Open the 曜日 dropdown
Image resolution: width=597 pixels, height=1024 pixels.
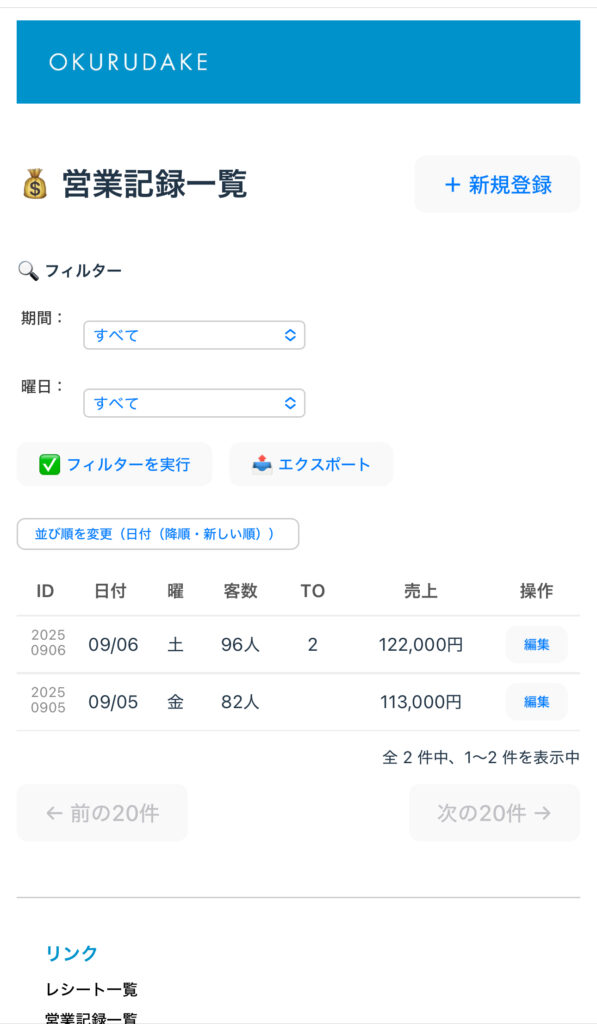[194, 403]
